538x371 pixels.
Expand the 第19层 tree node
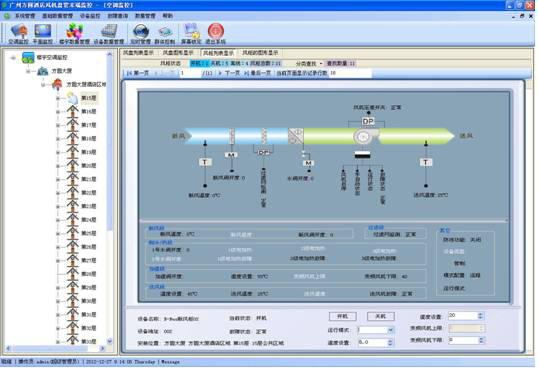click(58, 152)
